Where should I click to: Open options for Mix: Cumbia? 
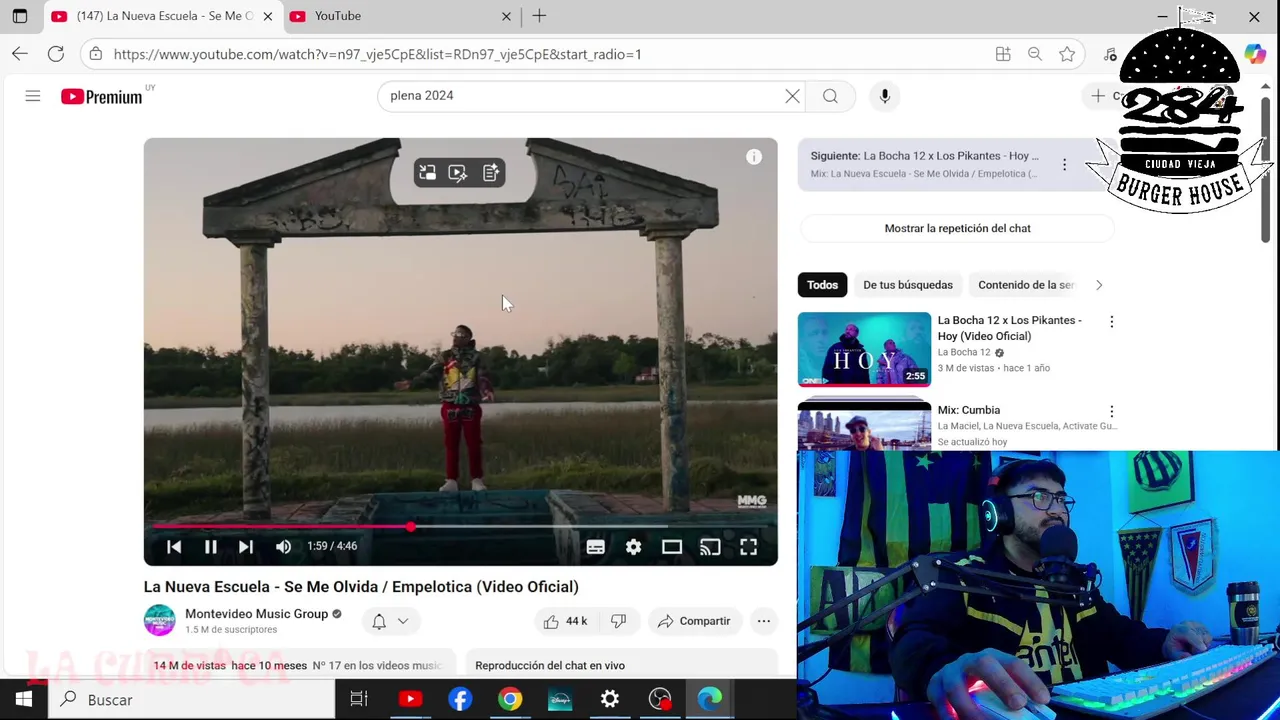(1111, 412)
